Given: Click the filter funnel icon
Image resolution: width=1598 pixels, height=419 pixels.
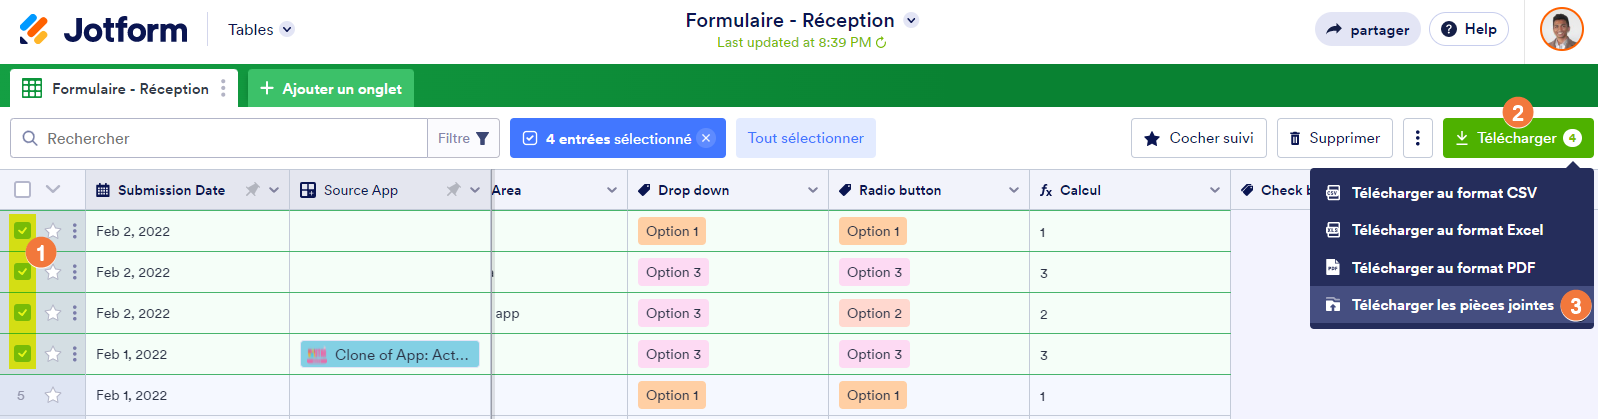Looking at the screenshot, I should (482, 138).
